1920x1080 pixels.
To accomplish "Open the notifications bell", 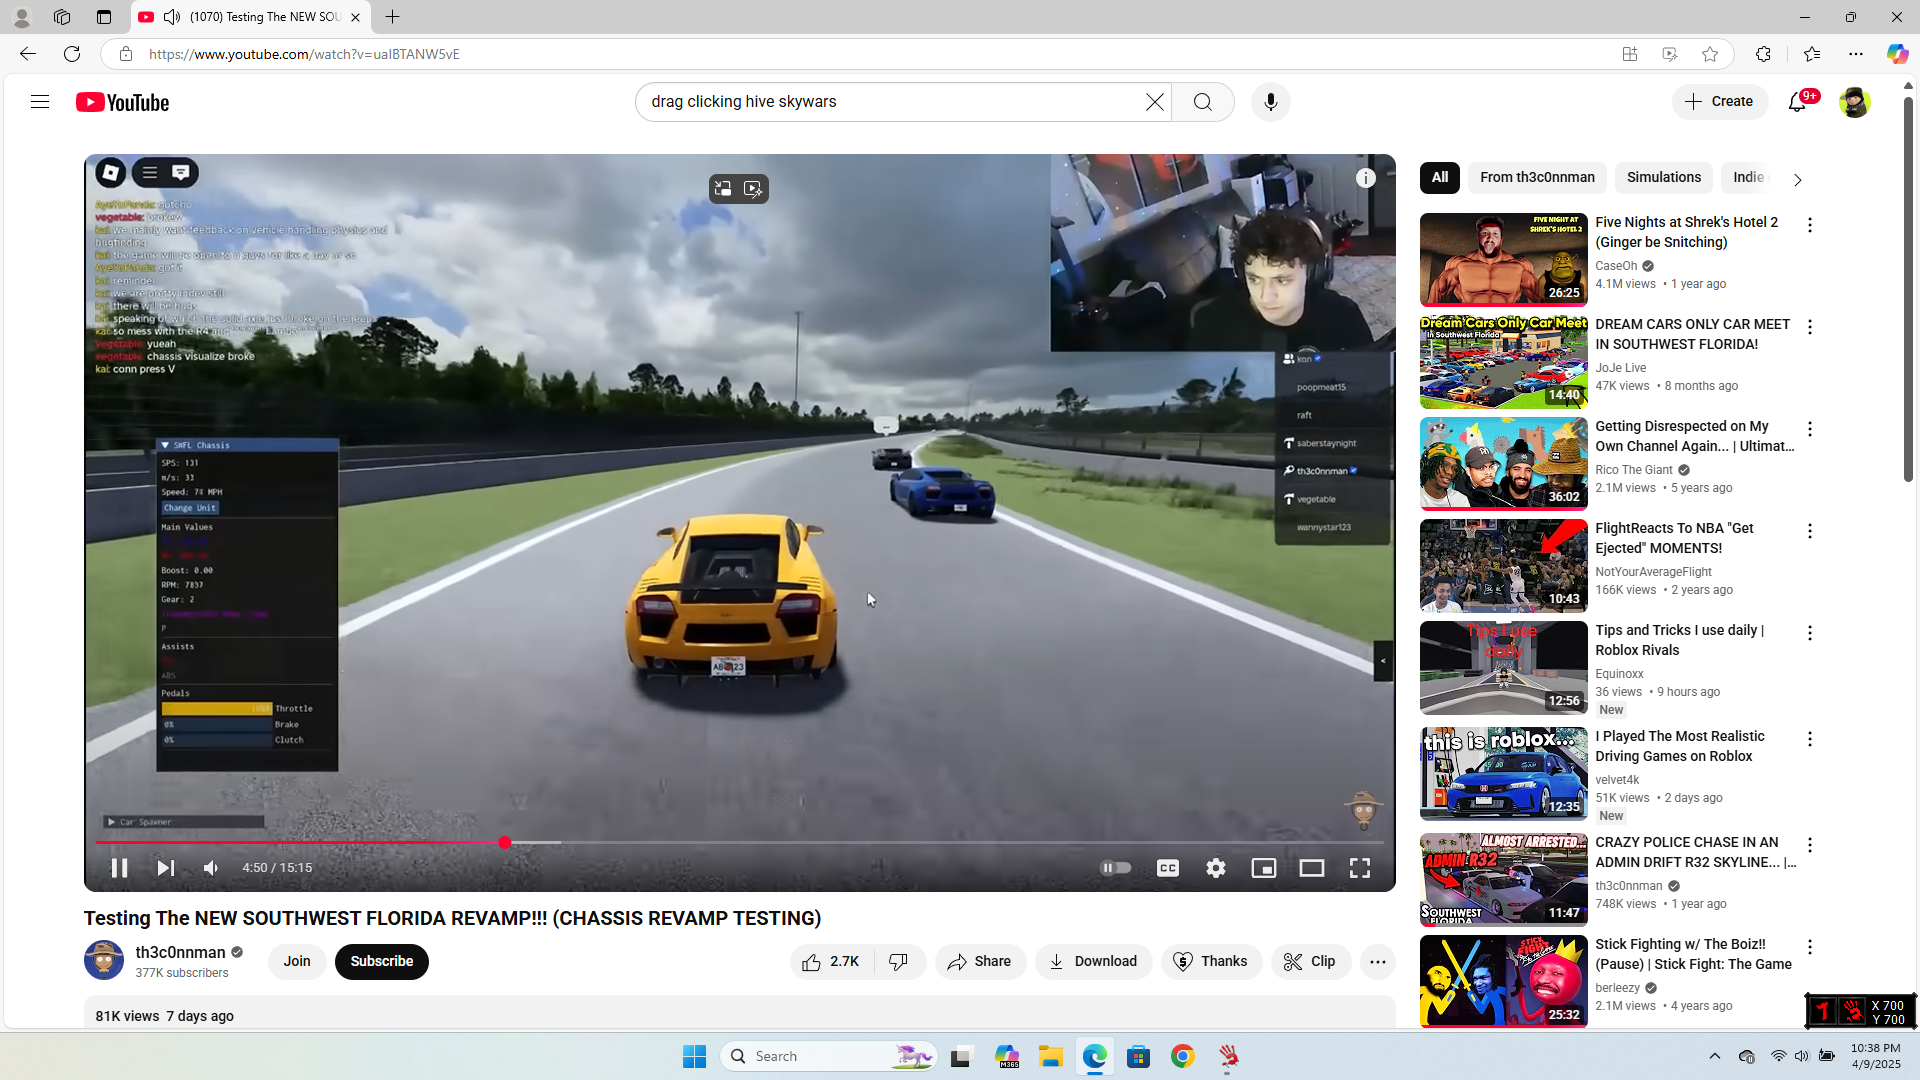I will pyautogui.click(x=1798, y=102).
